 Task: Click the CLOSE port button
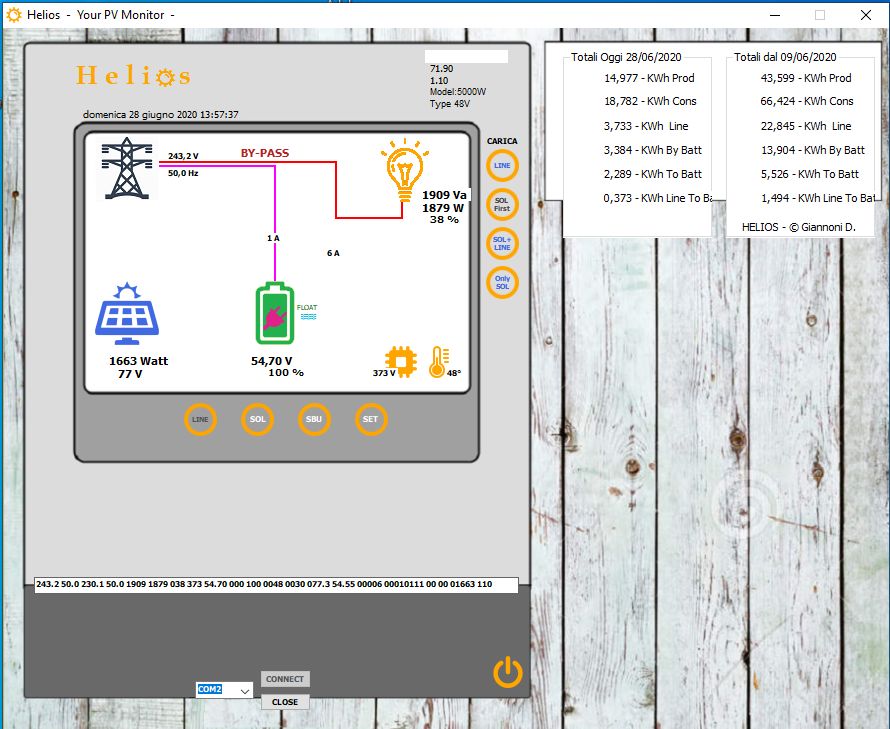tap(285, 702)
